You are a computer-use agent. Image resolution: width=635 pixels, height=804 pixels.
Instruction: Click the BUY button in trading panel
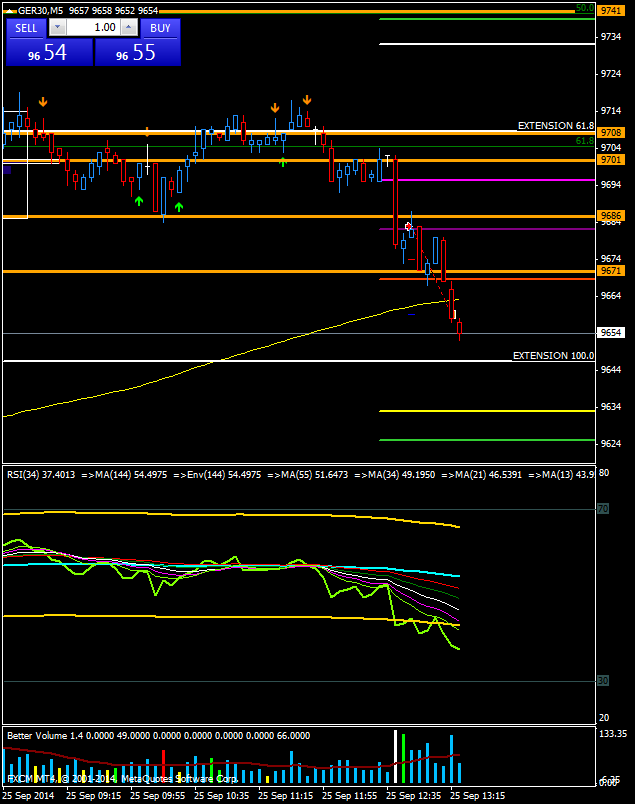pyautogui.click(x=160, y=28)
